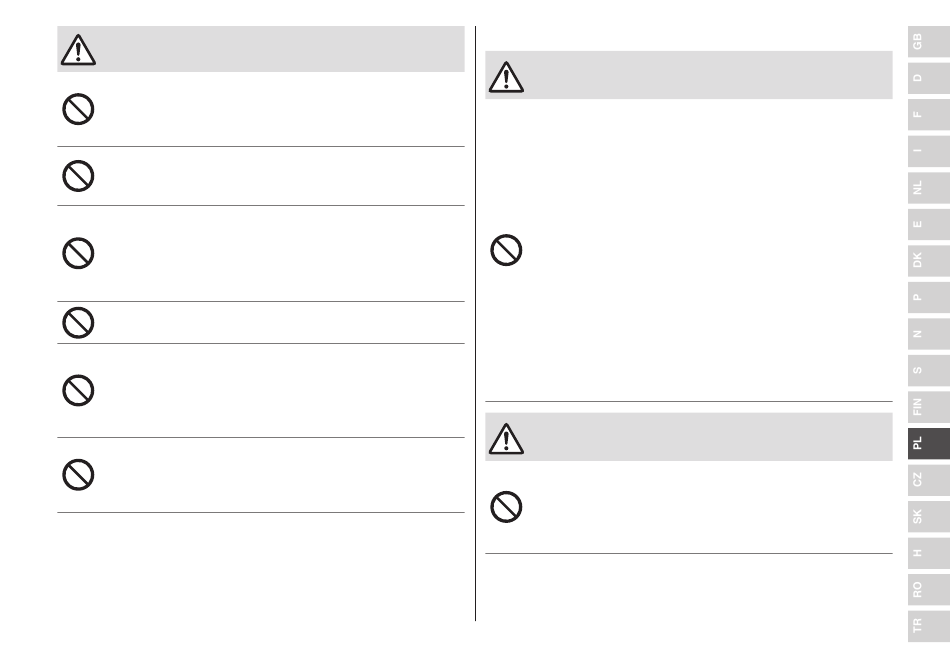Click warning triangle in lower right header
This screenshot has height=668, width=950.
coord(506,438)
